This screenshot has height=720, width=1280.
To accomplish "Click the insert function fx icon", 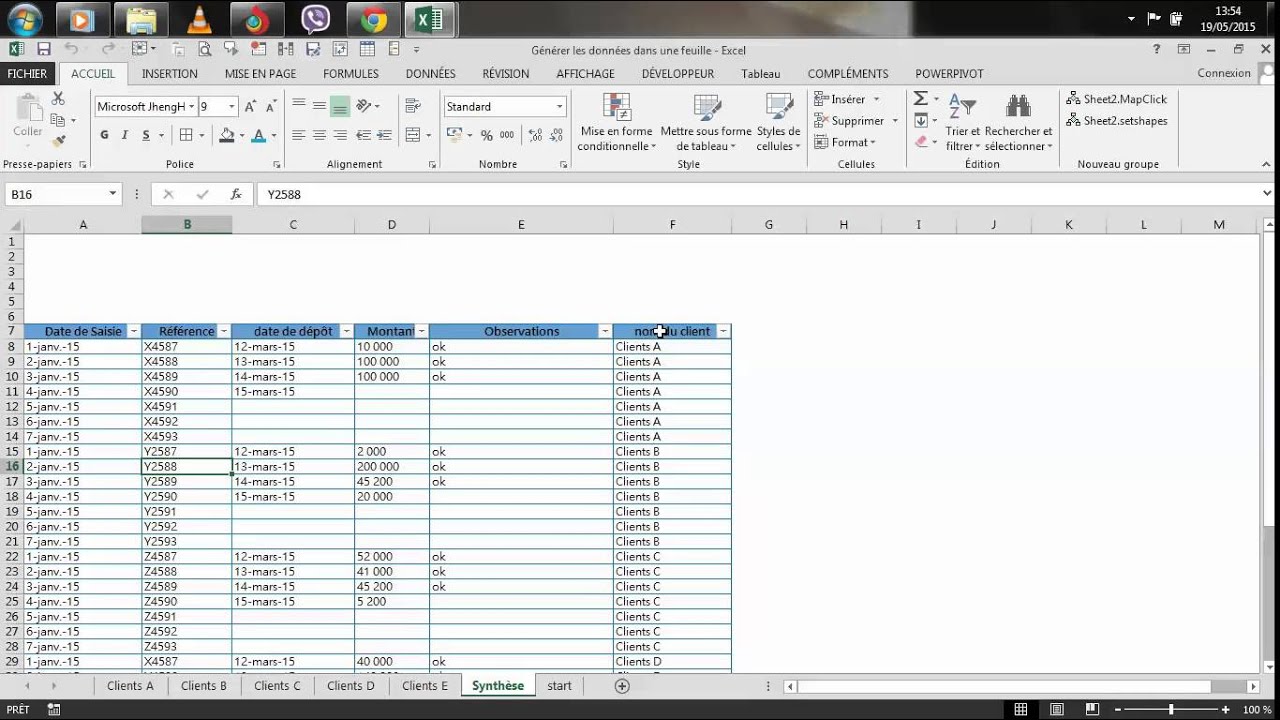I will tap(236, 194).
